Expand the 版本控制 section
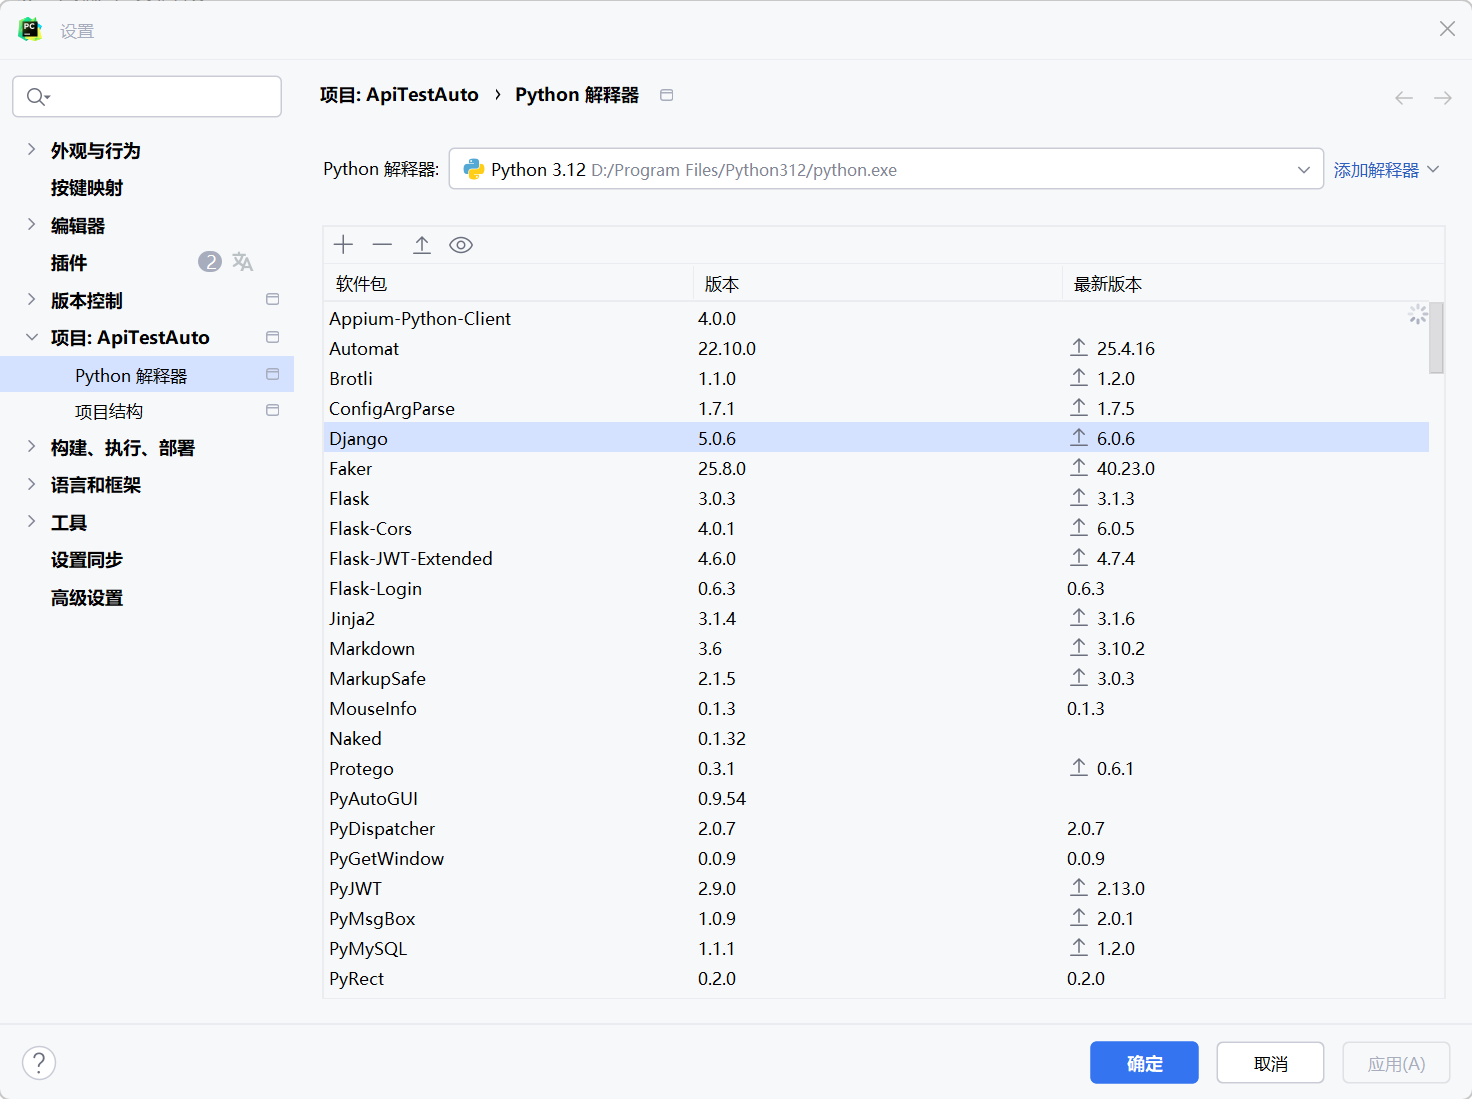1472x1099 pixels. 31,300
